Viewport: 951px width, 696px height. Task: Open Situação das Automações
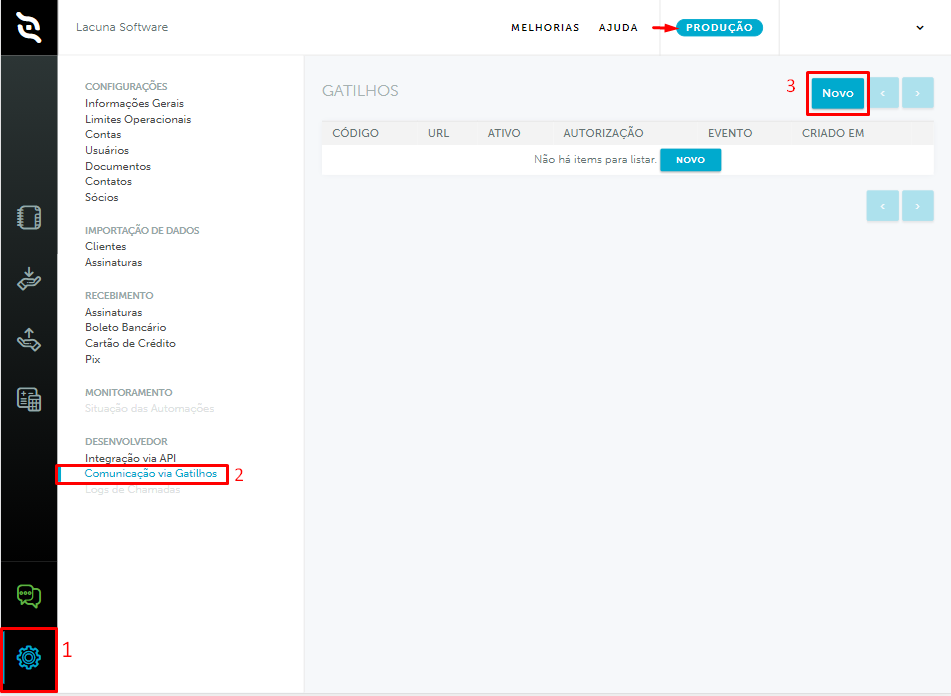pos(149,409)
